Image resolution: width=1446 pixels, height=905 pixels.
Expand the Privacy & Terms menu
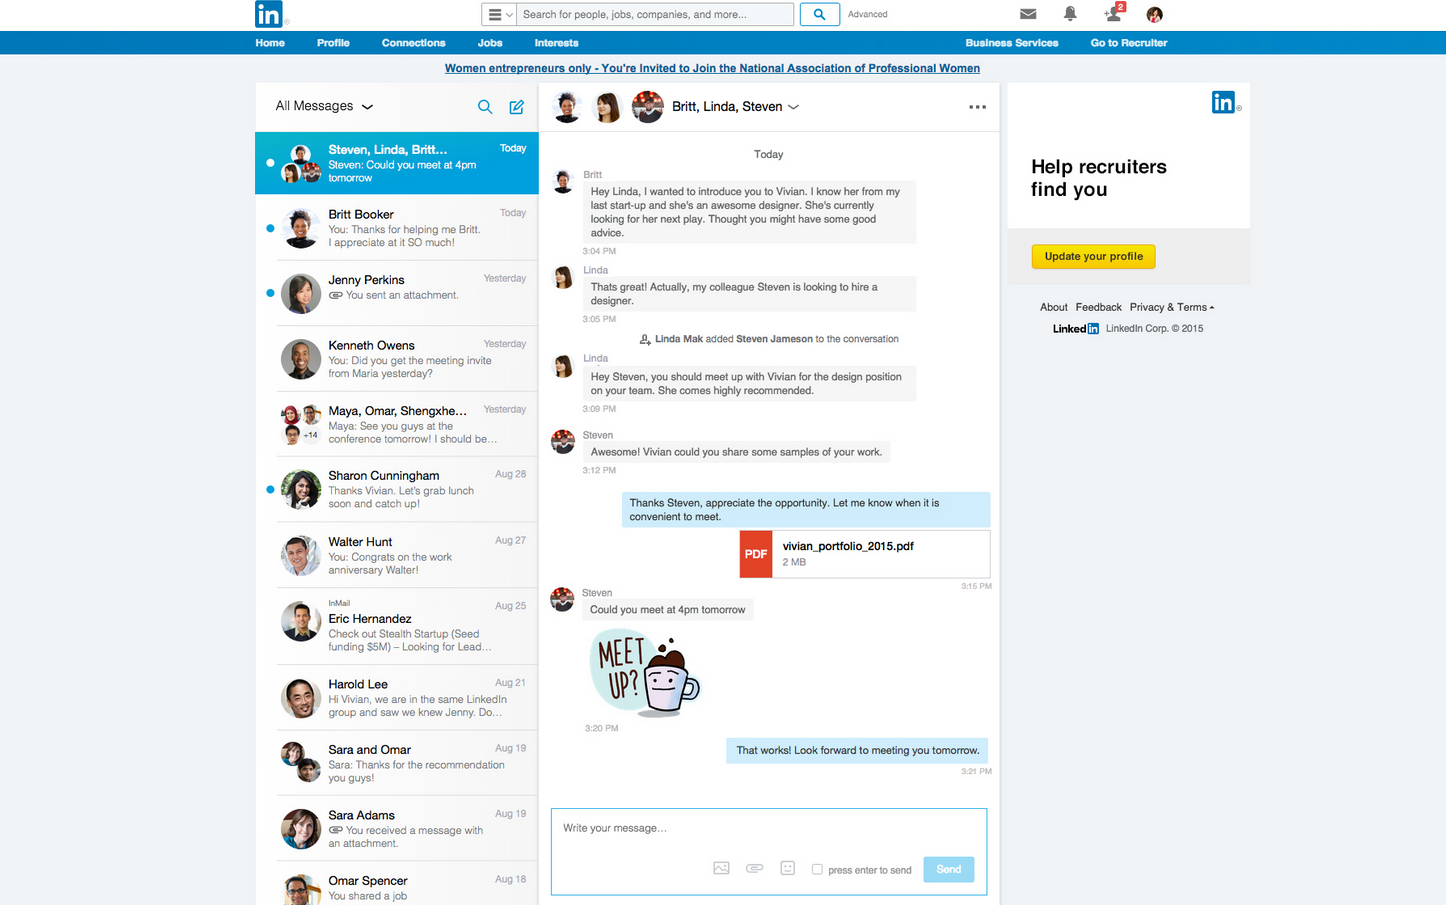click(1172, 307)
